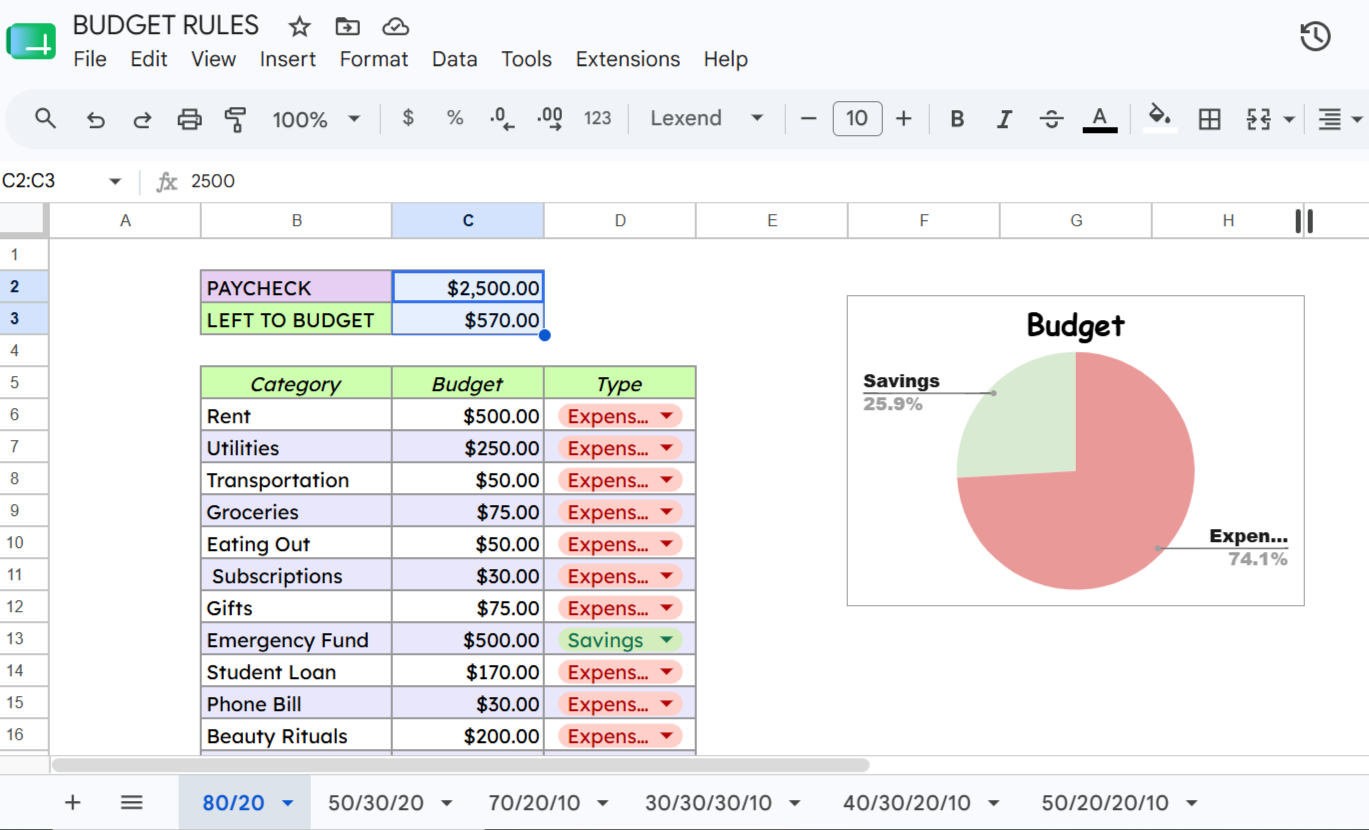Open version history clock icon
Screen dimensions: 1369x830
tap(1315, 37)
